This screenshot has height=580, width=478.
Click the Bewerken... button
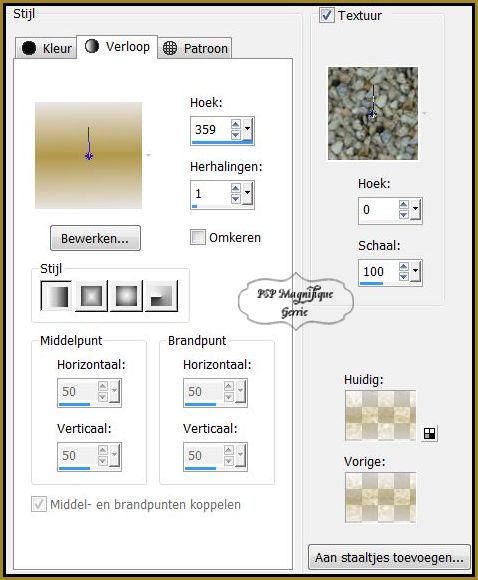click(95, 238)
